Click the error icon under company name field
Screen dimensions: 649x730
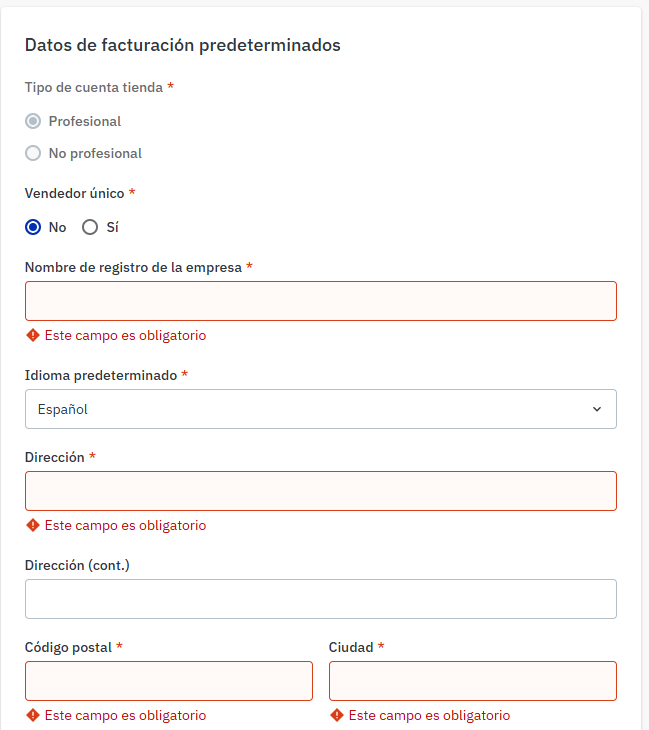(33, 335)
